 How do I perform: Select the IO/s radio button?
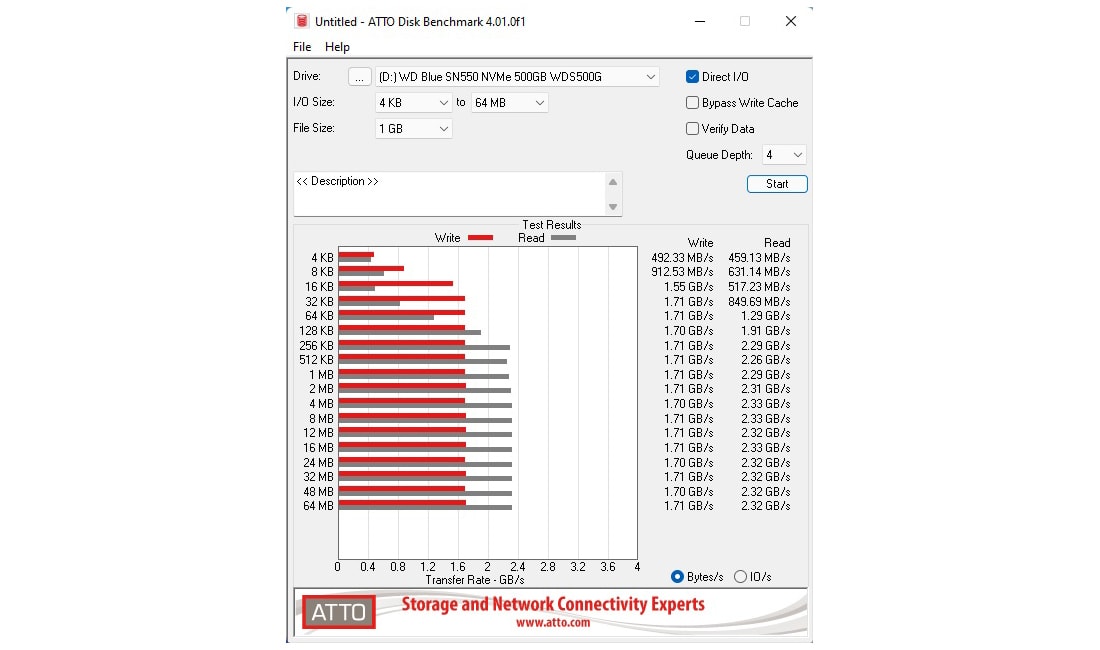(740, 576)
